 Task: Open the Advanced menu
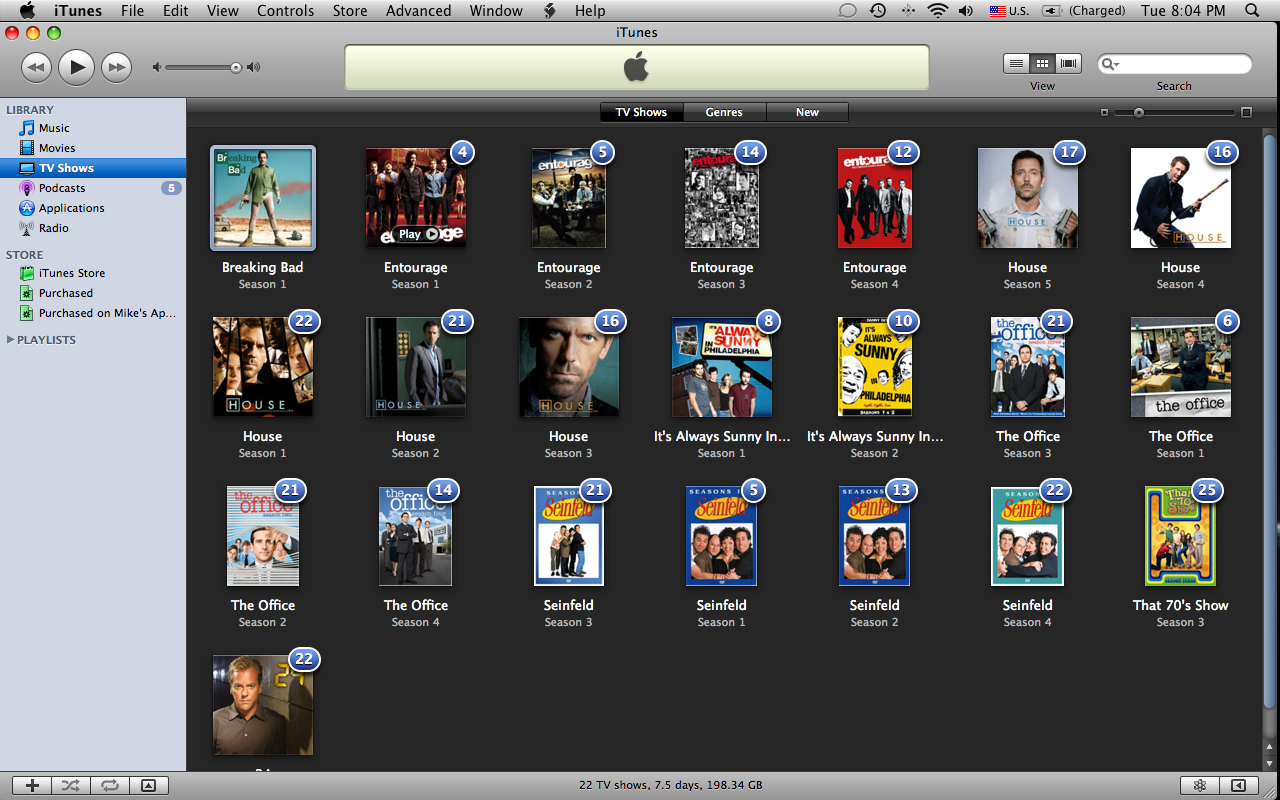pyautogui.click(x=418, y=11)
